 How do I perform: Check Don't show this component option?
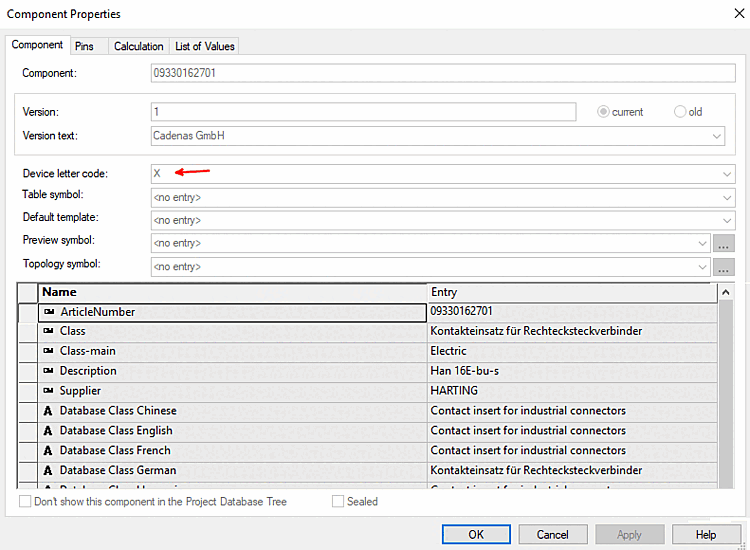tap(25, 501)
